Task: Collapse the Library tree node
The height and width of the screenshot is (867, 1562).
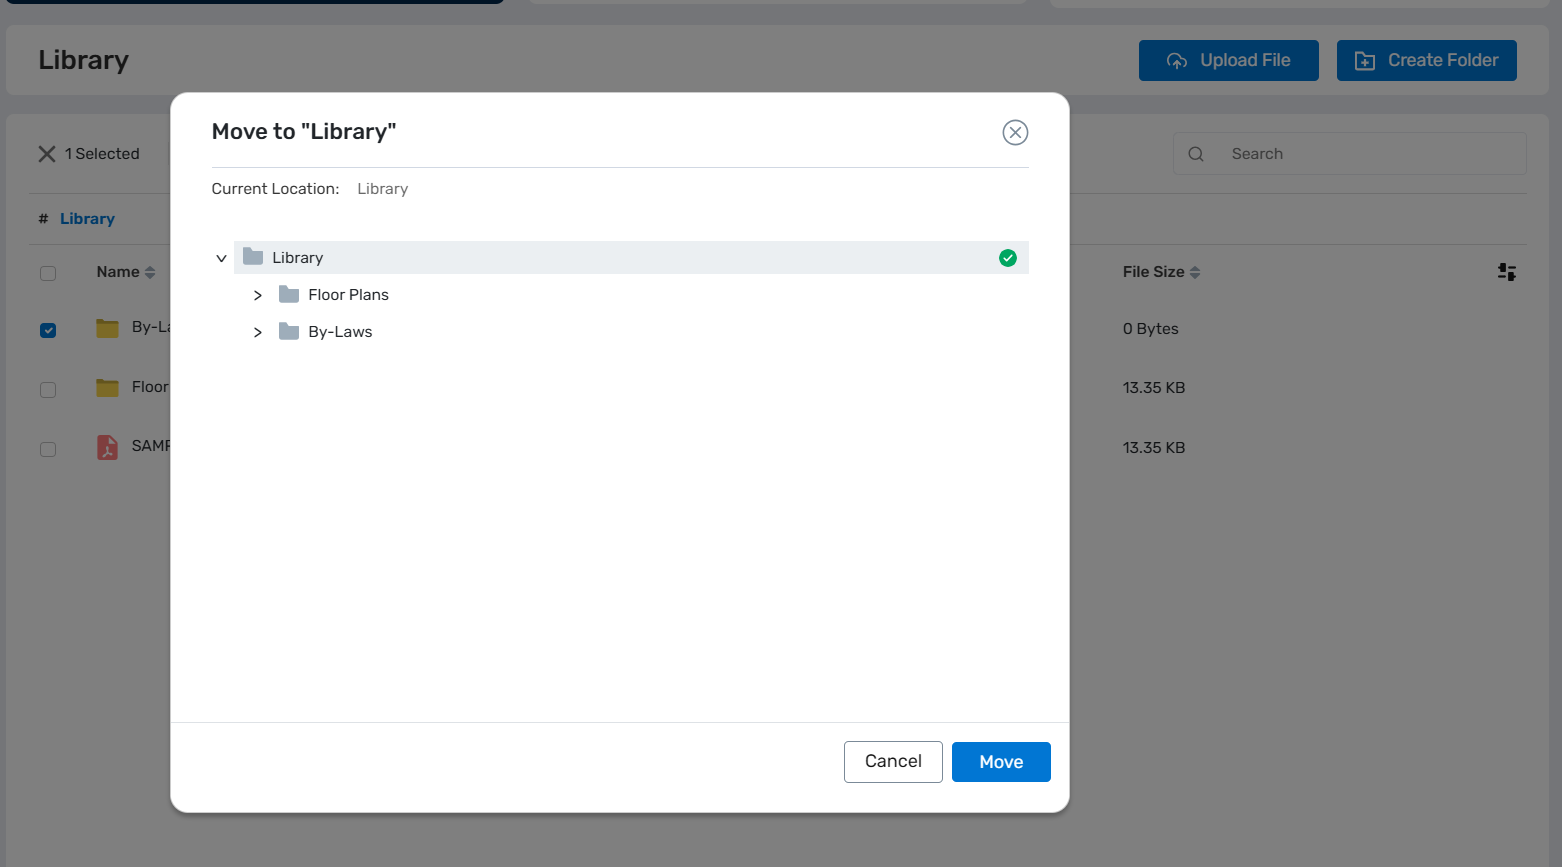Action: pyautogui.click(x=221, y=258)
